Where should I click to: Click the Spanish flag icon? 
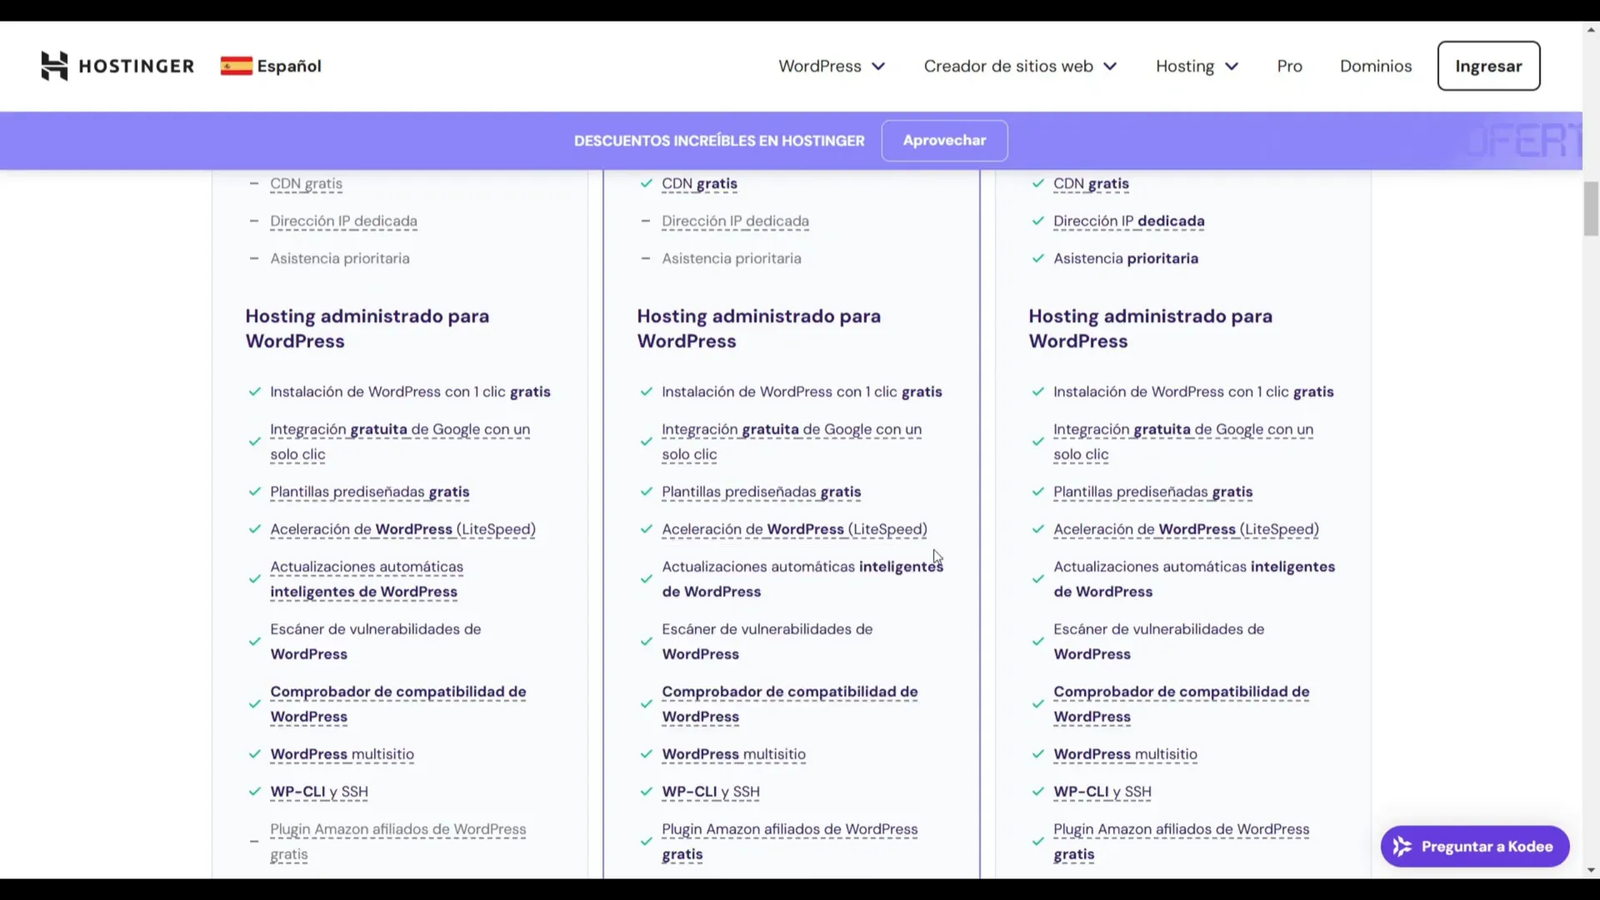(x=236, y=66)
